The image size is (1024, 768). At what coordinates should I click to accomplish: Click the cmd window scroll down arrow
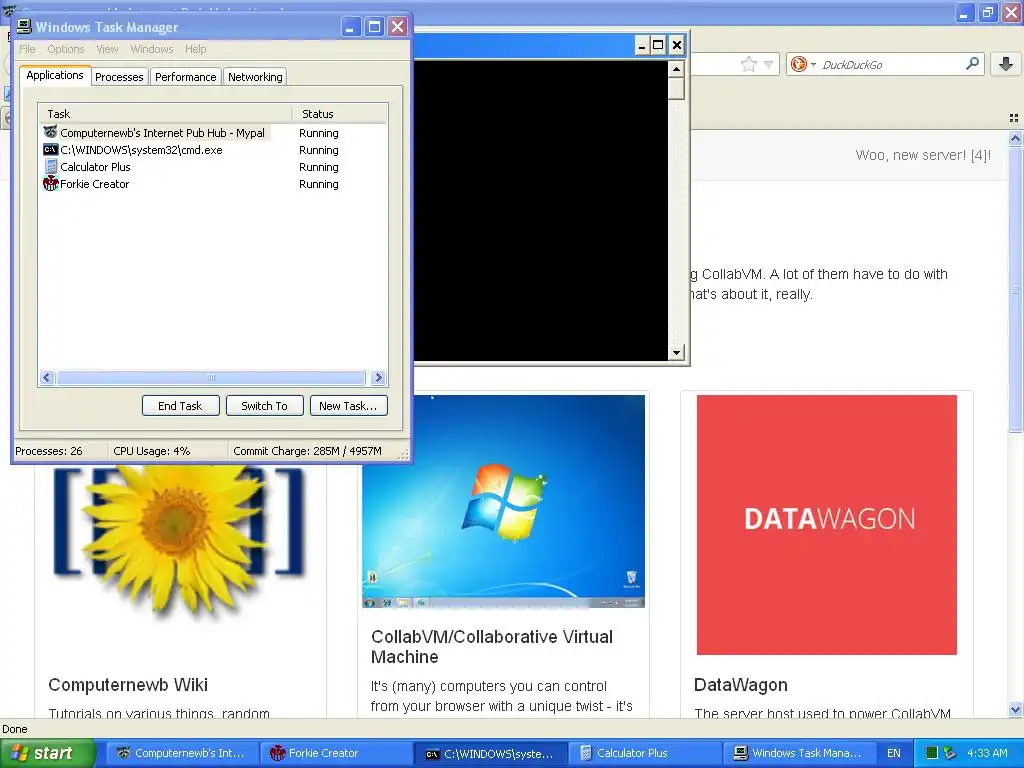(x=676, y=353)
